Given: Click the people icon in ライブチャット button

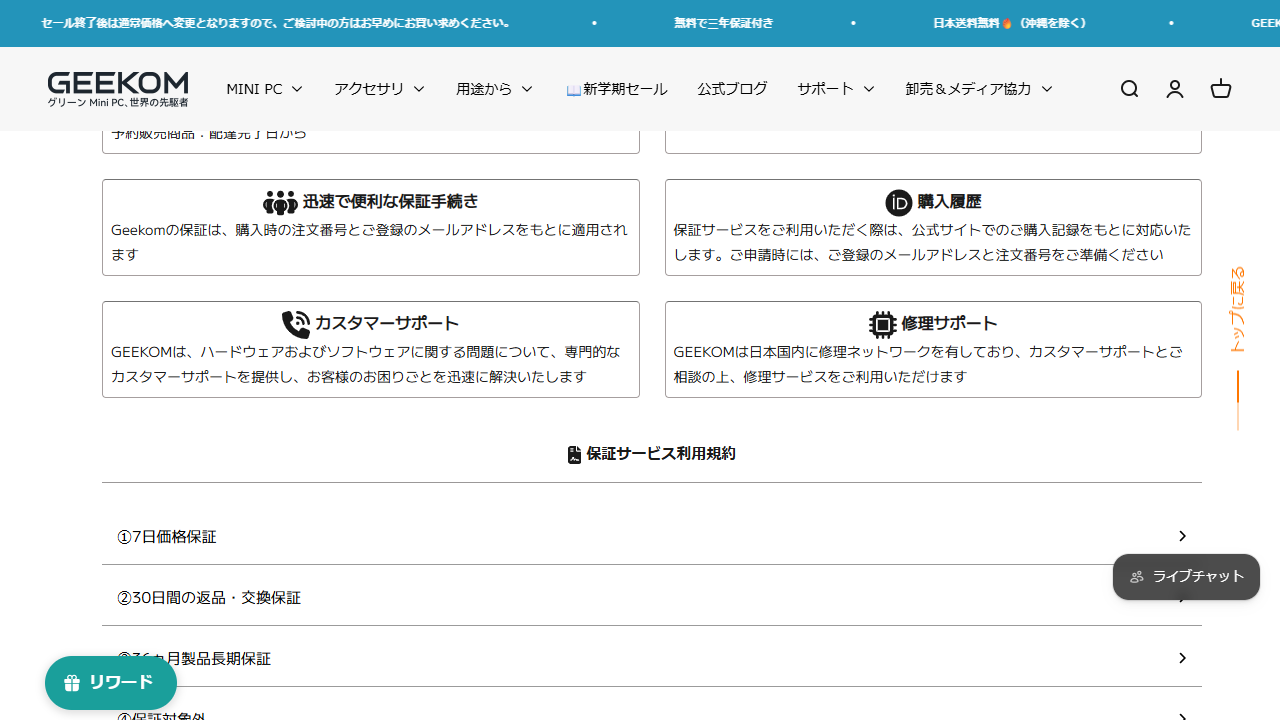Looking at the screenshot, I should pos(1137,577).
